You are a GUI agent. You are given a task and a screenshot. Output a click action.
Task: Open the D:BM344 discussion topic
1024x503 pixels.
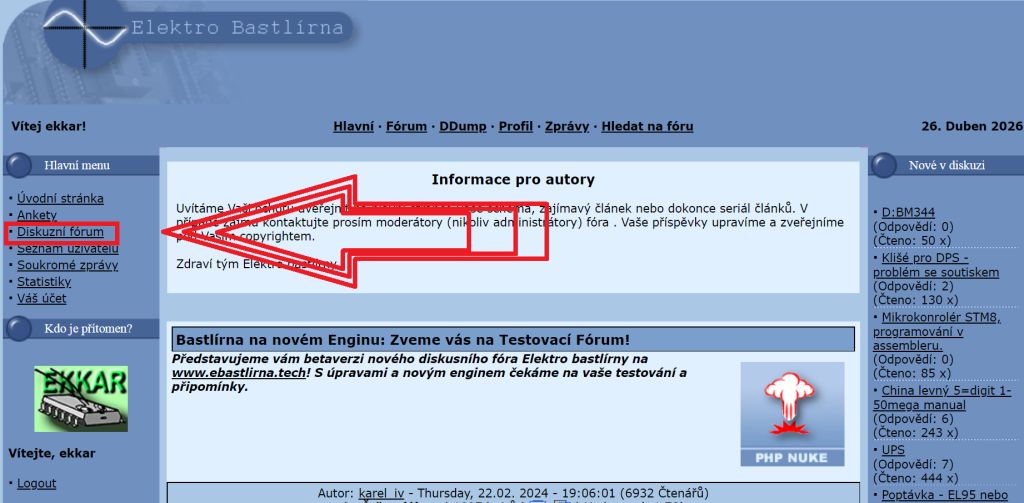pos(907,212)
